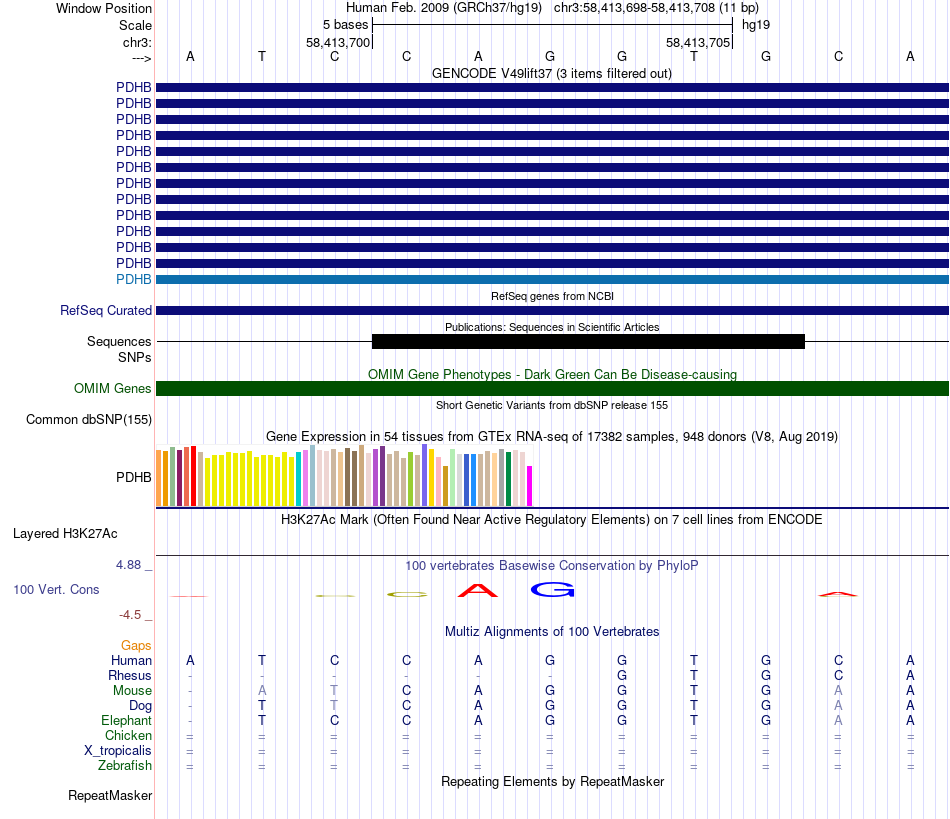
Task: Click GENCODE V49lift37 track title
Action: [x=551, y=73]
